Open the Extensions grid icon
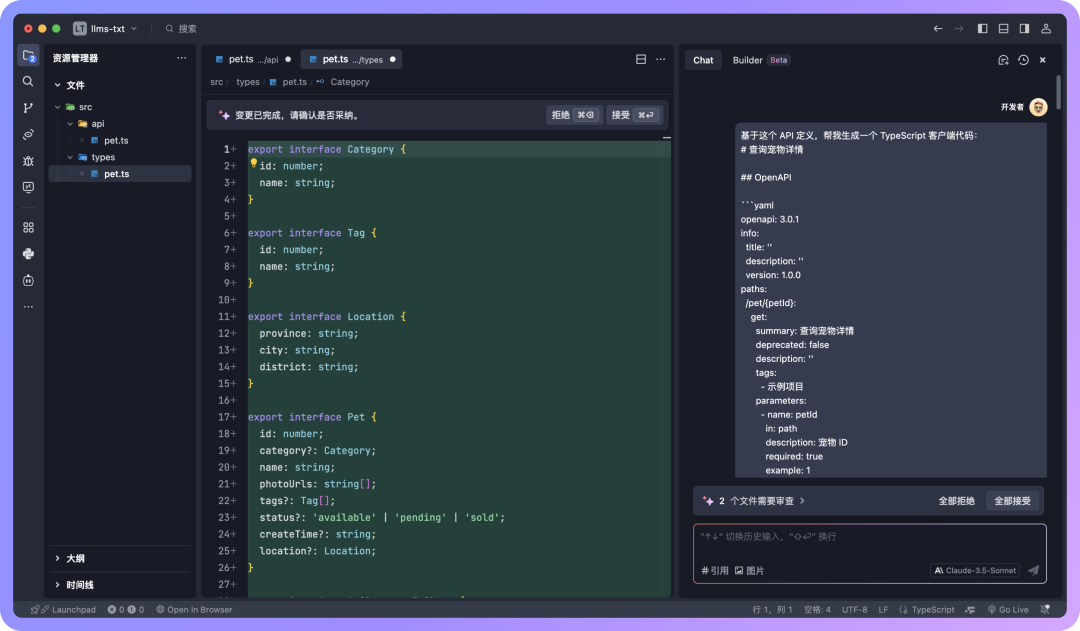The height and width of the screenshot is (631, 1080). click(28, 227)
